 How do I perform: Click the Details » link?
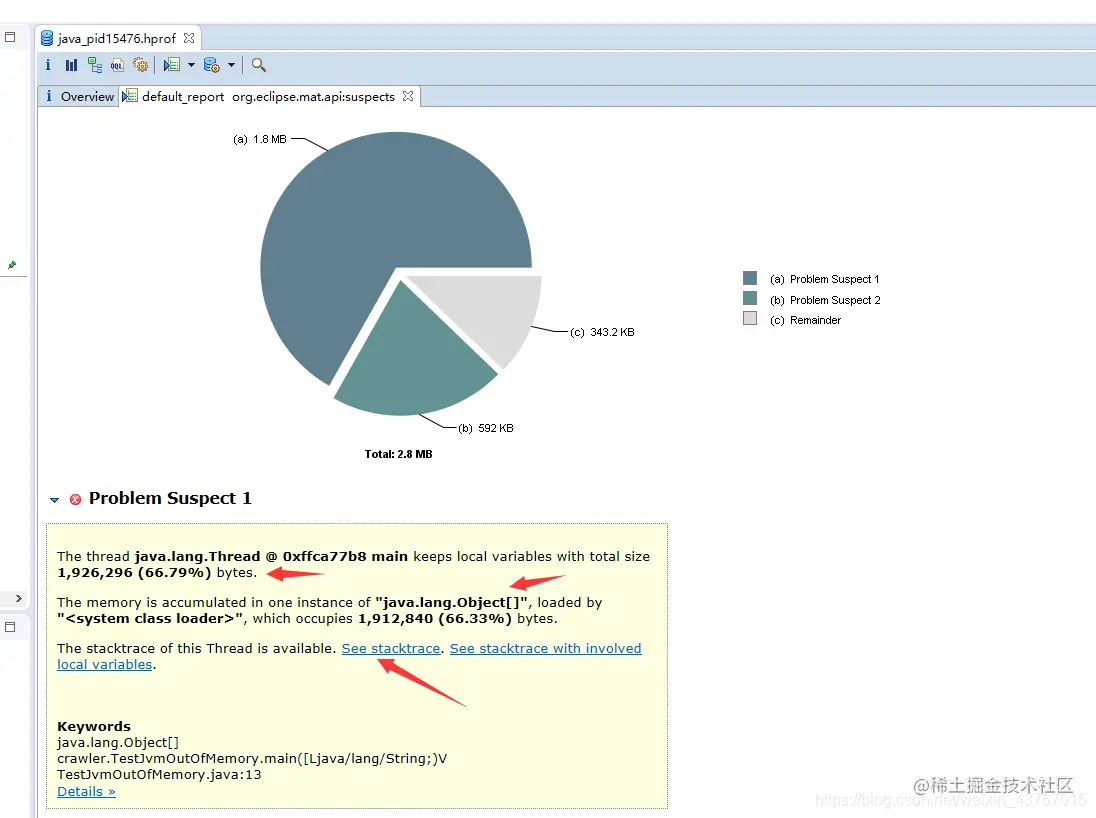tap(85, 791)
